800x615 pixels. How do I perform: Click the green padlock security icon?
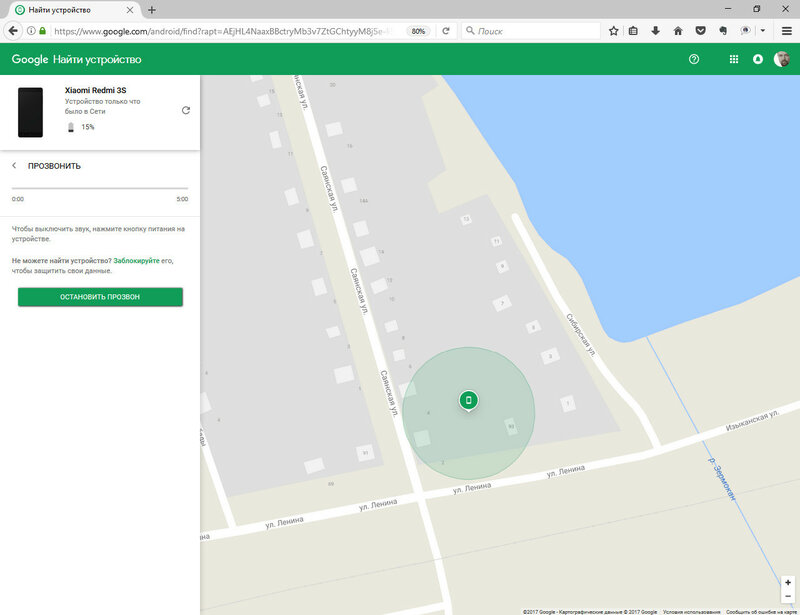click(x=43, y=31)
